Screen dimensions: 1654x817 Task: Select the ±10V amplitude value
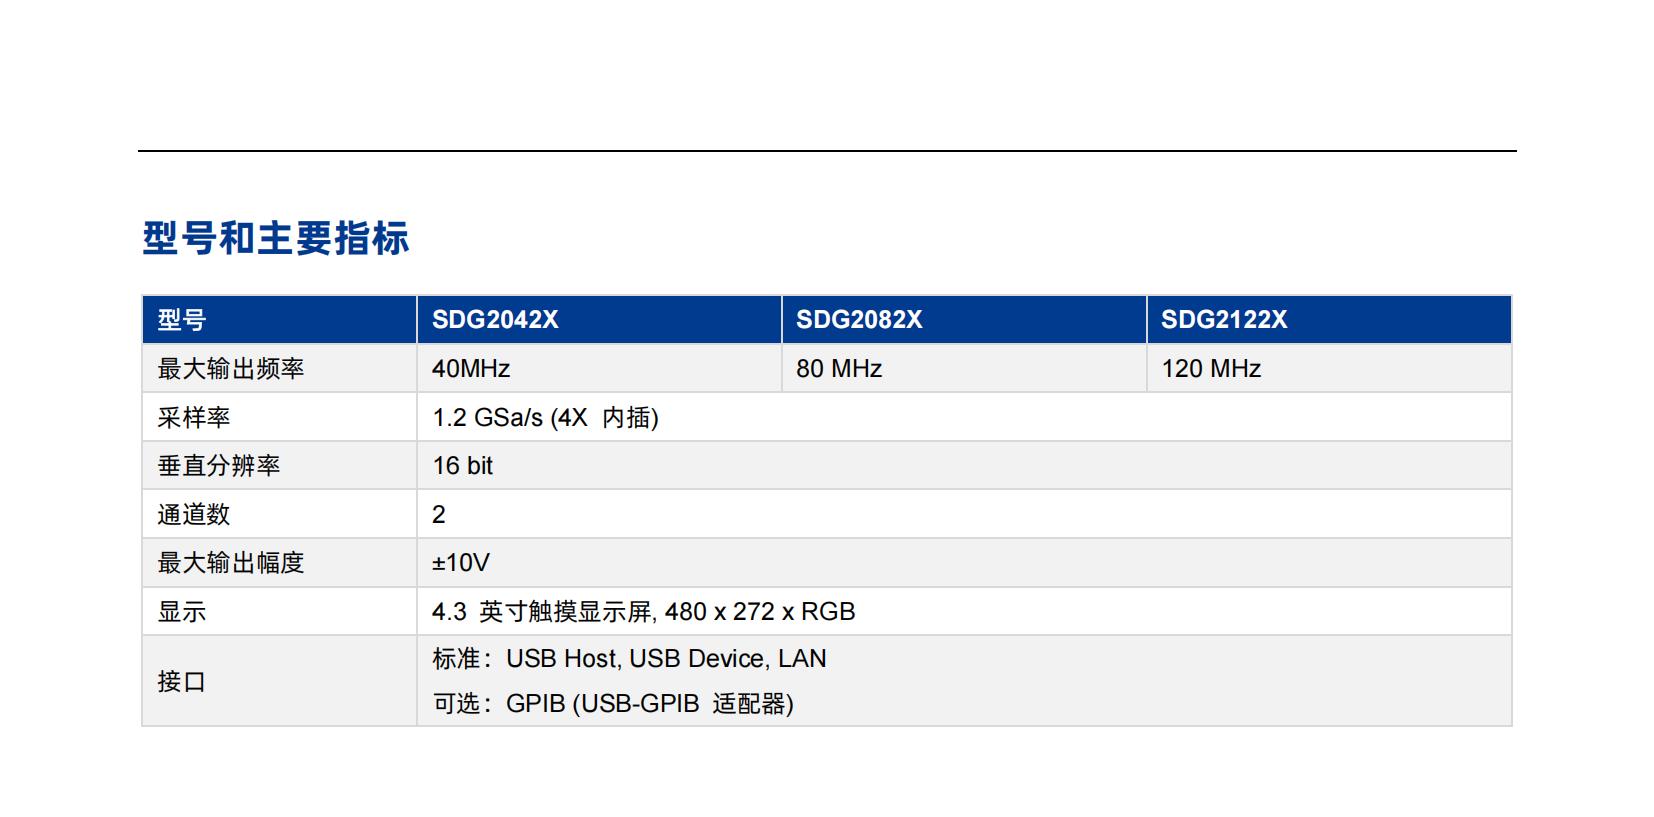(461, 563)
